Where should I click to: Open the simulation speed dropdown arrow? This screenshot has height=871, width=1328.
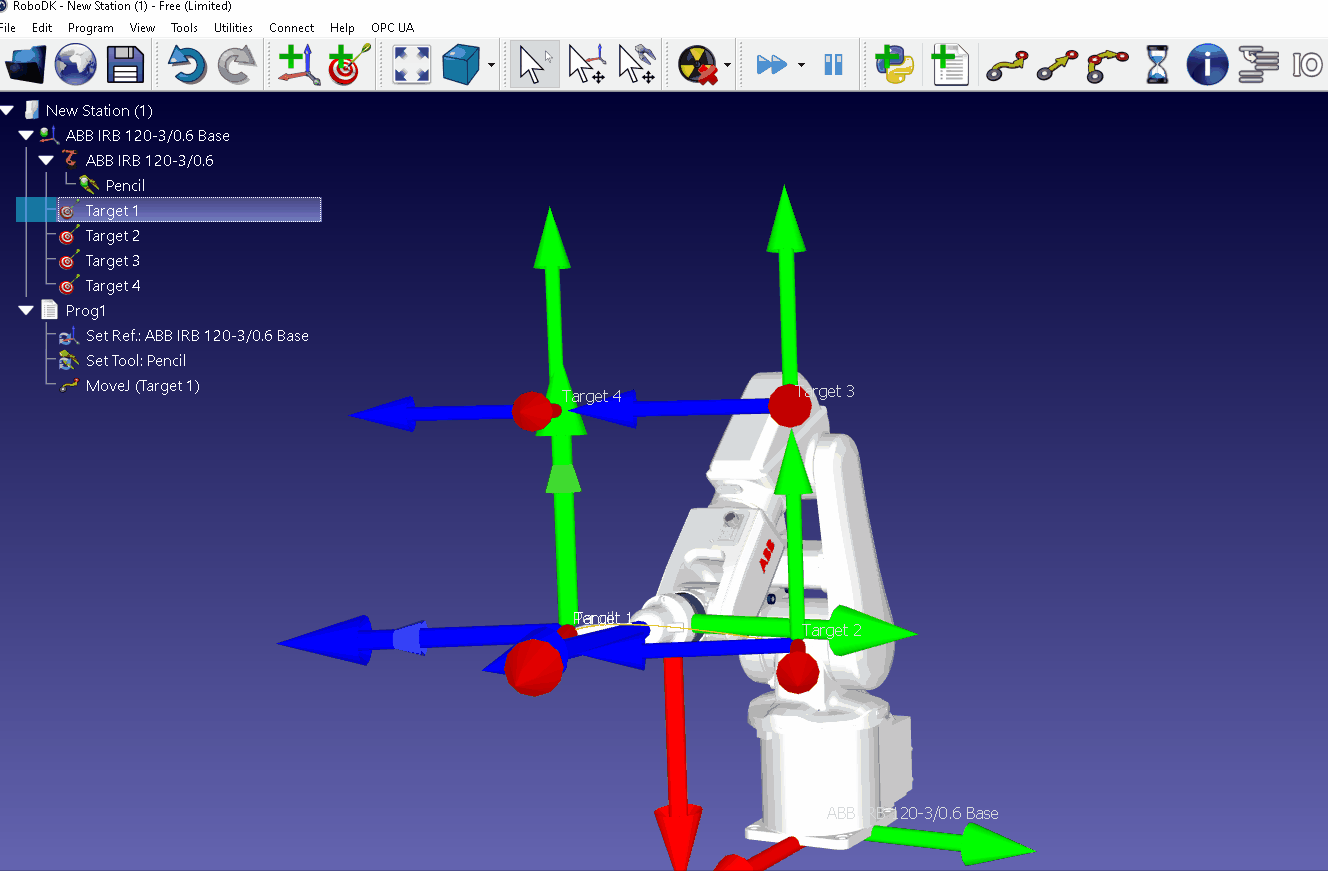click(x=801, y=66)
